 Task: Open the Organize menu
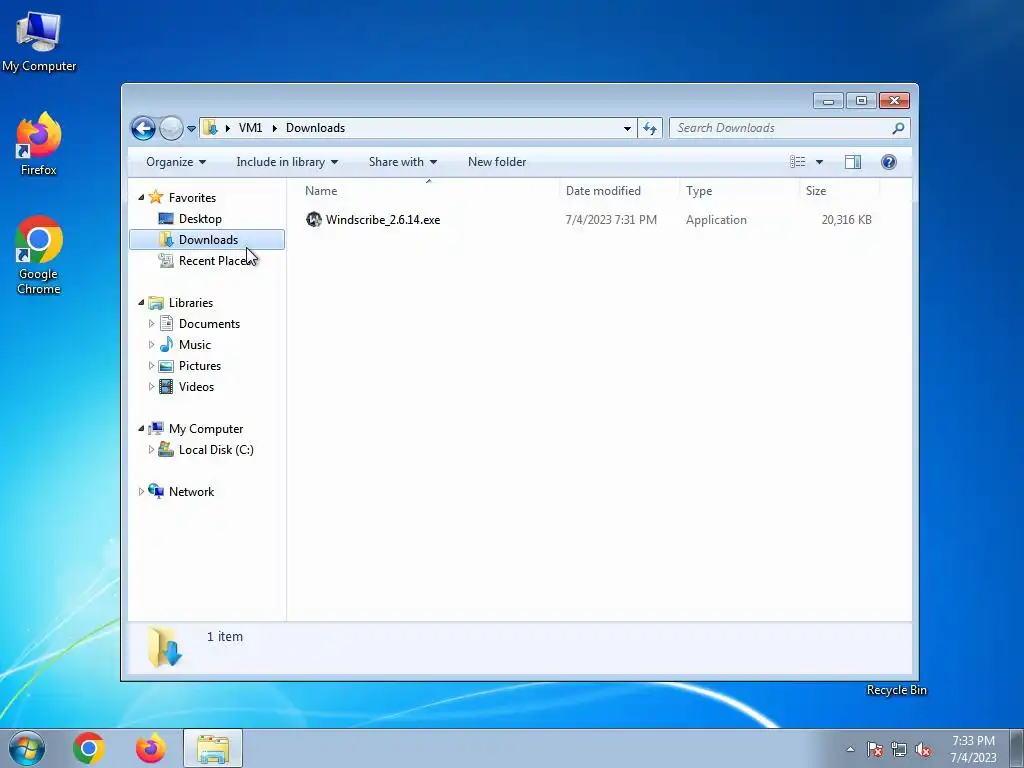pyautogui.click(x=176, y=162)
